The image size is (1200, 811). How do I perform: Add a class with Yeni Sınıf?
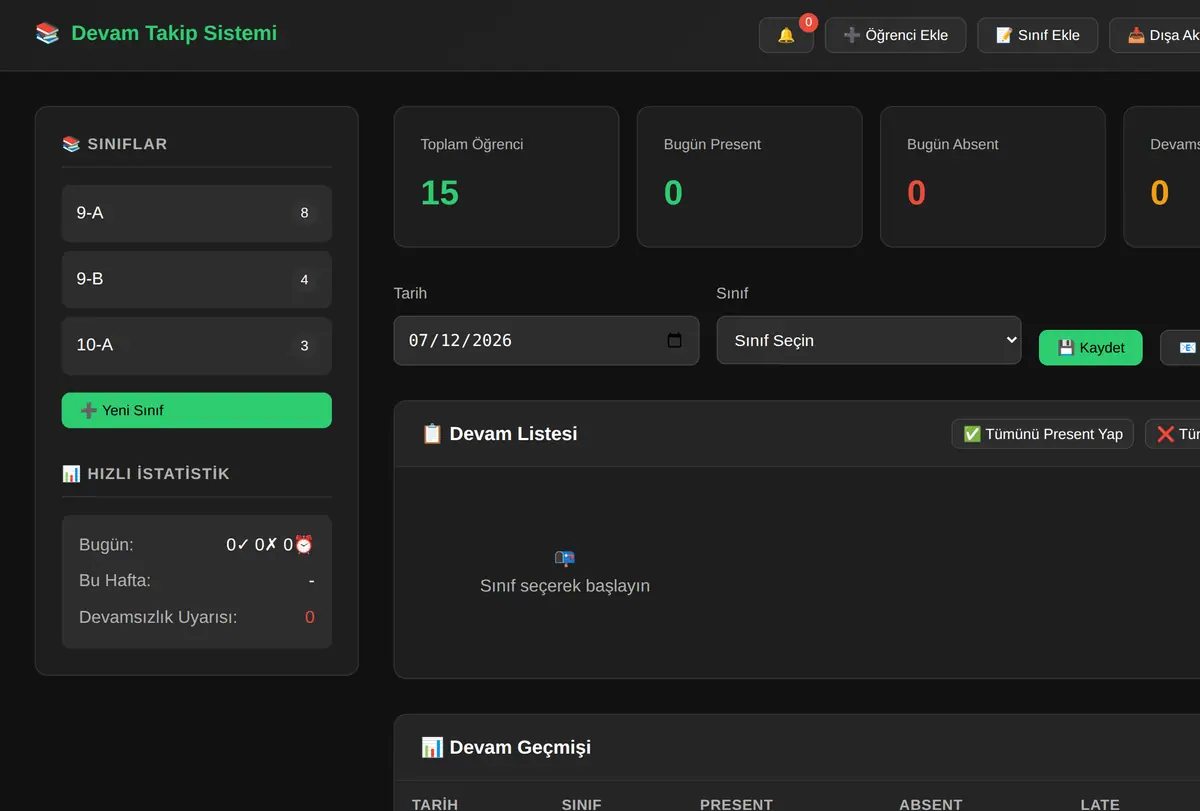pyautogui.click(x=197, y=410)
